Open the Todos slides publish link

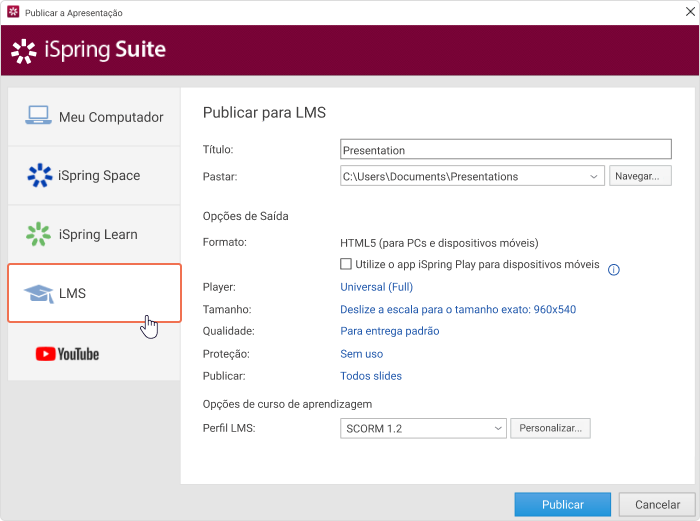tap(371, 376)
